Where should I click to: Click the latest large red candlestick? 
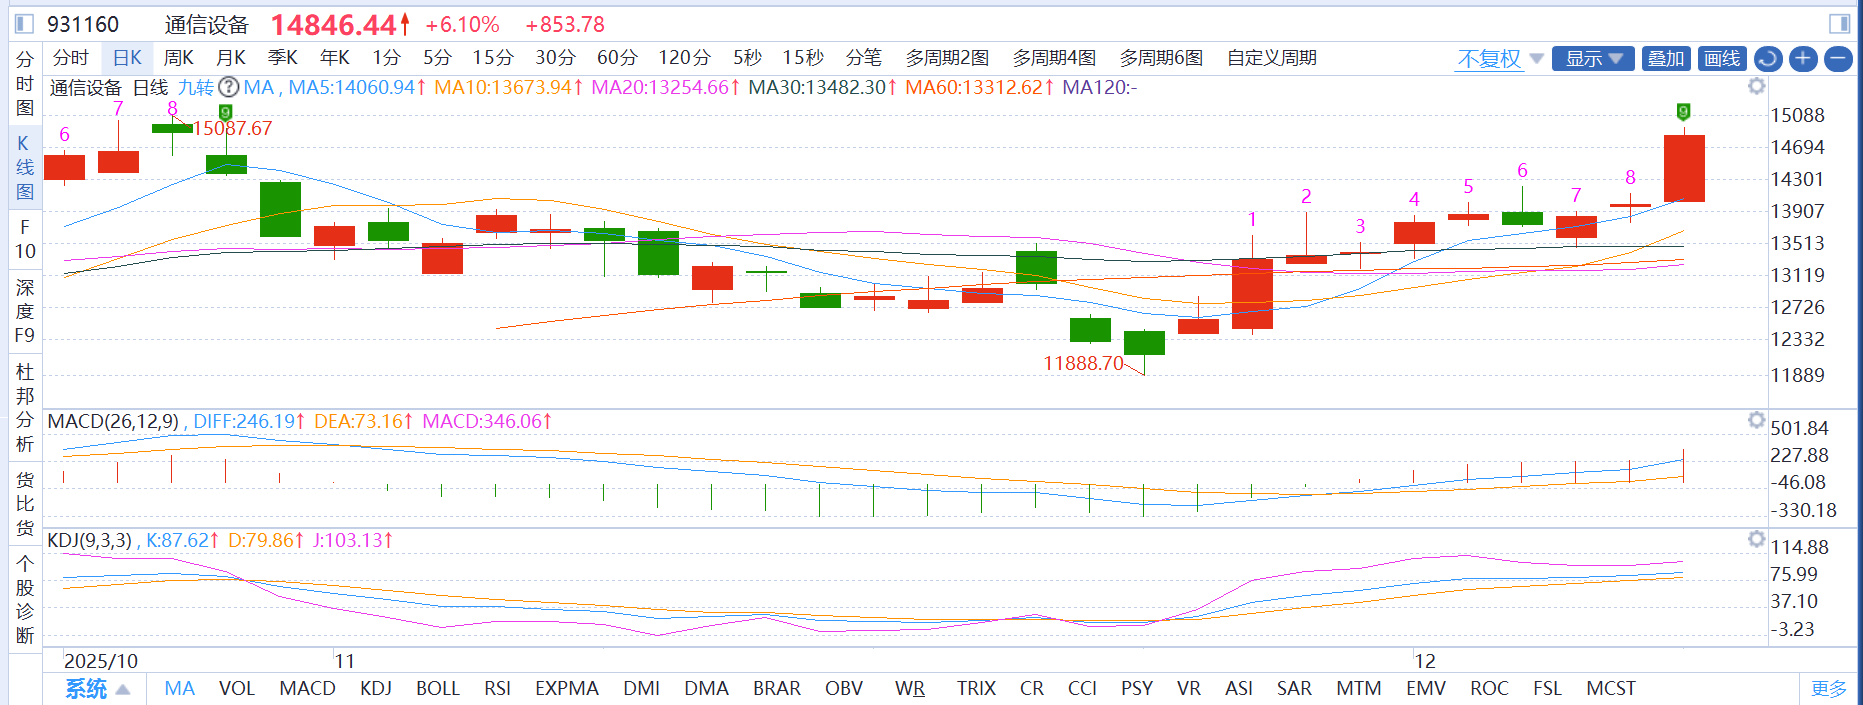(x=1684, y=168)
